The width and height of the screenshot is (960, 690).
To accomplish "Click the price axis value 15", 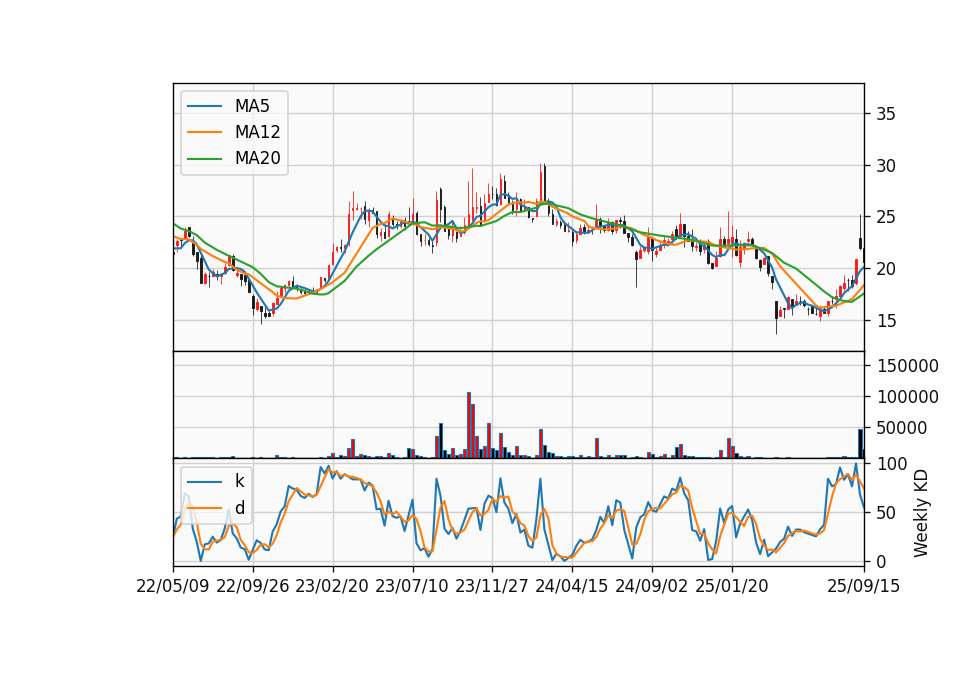I will (x=886, y=321).
